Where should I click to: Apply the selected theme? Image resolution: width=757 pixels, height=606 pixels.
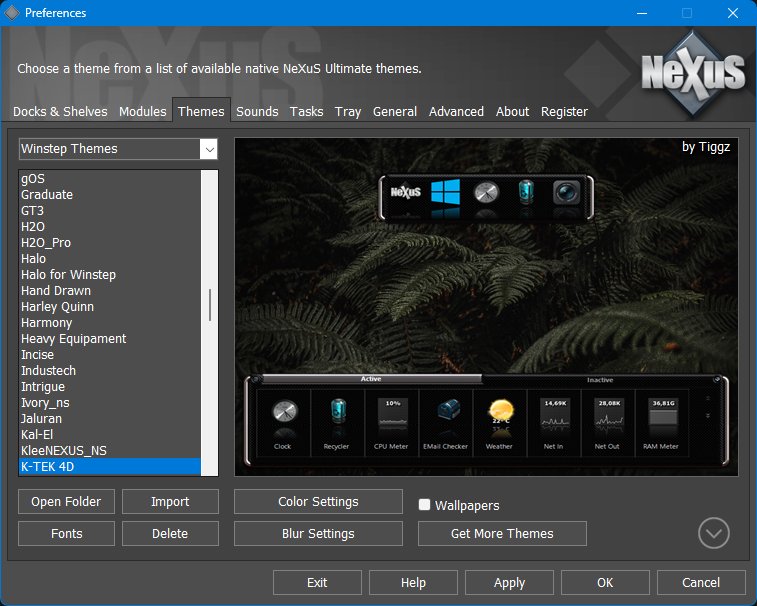pyautogui.click(x=509, y=582)
